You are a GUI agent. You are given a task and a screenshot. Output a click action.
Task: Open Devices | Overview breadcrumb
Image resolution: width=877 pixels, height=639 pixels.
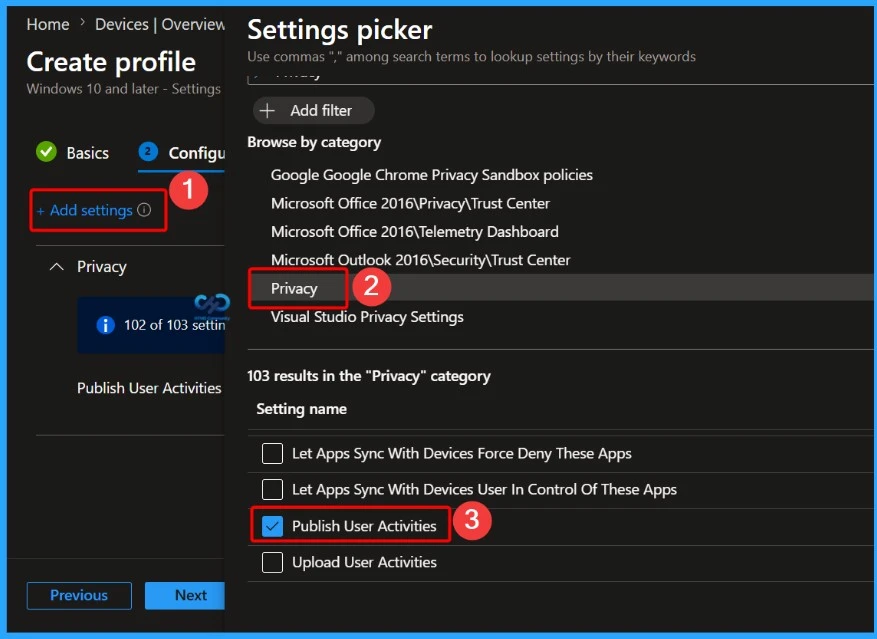tap(160, 25)
